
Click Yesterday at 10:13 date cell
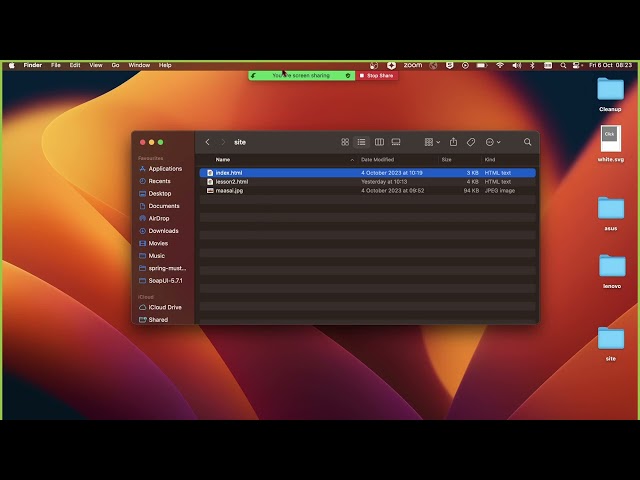tap(384, 182)
